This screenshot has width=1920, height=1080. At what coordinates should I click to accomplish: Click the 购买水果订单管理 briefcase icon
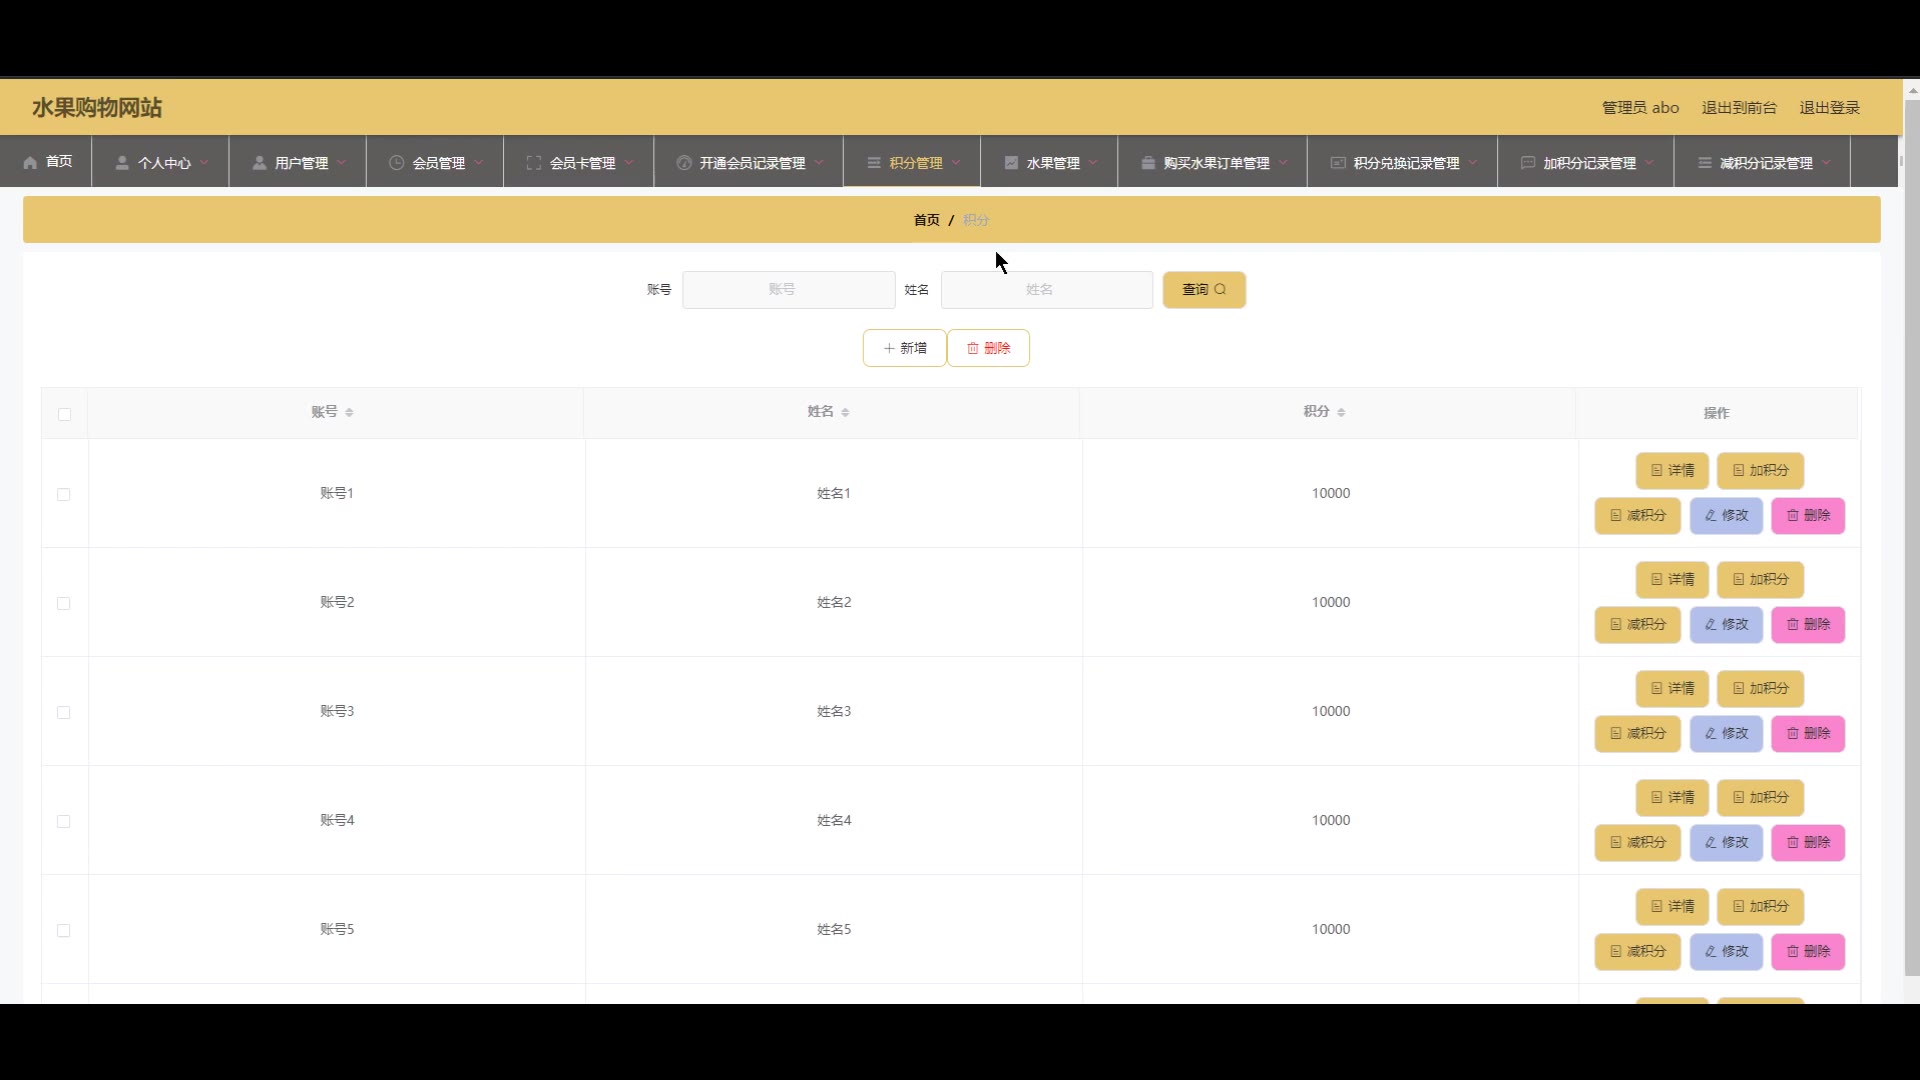point(1148,163)
